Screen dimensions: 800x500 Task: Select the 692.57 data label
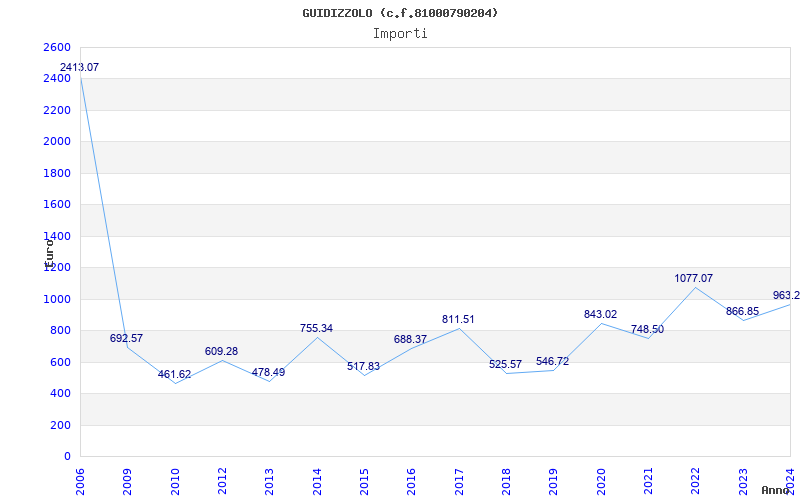coord(126,338)
